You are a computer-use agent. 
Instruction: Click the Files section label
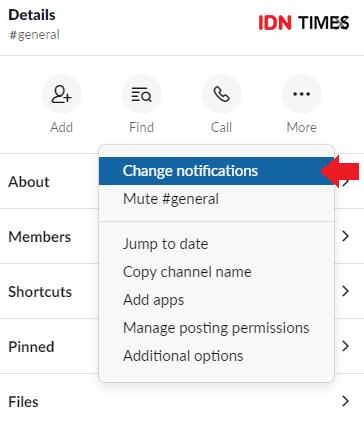23,402
